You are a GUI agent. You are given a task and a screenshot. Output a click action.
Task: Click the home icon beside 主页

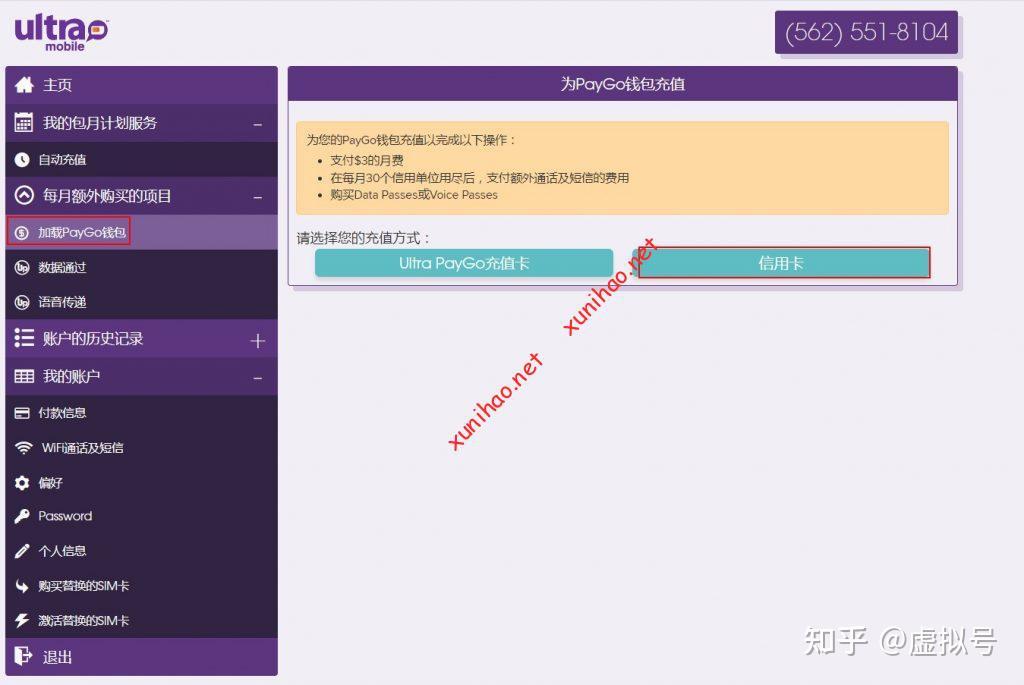pos(24,85)
